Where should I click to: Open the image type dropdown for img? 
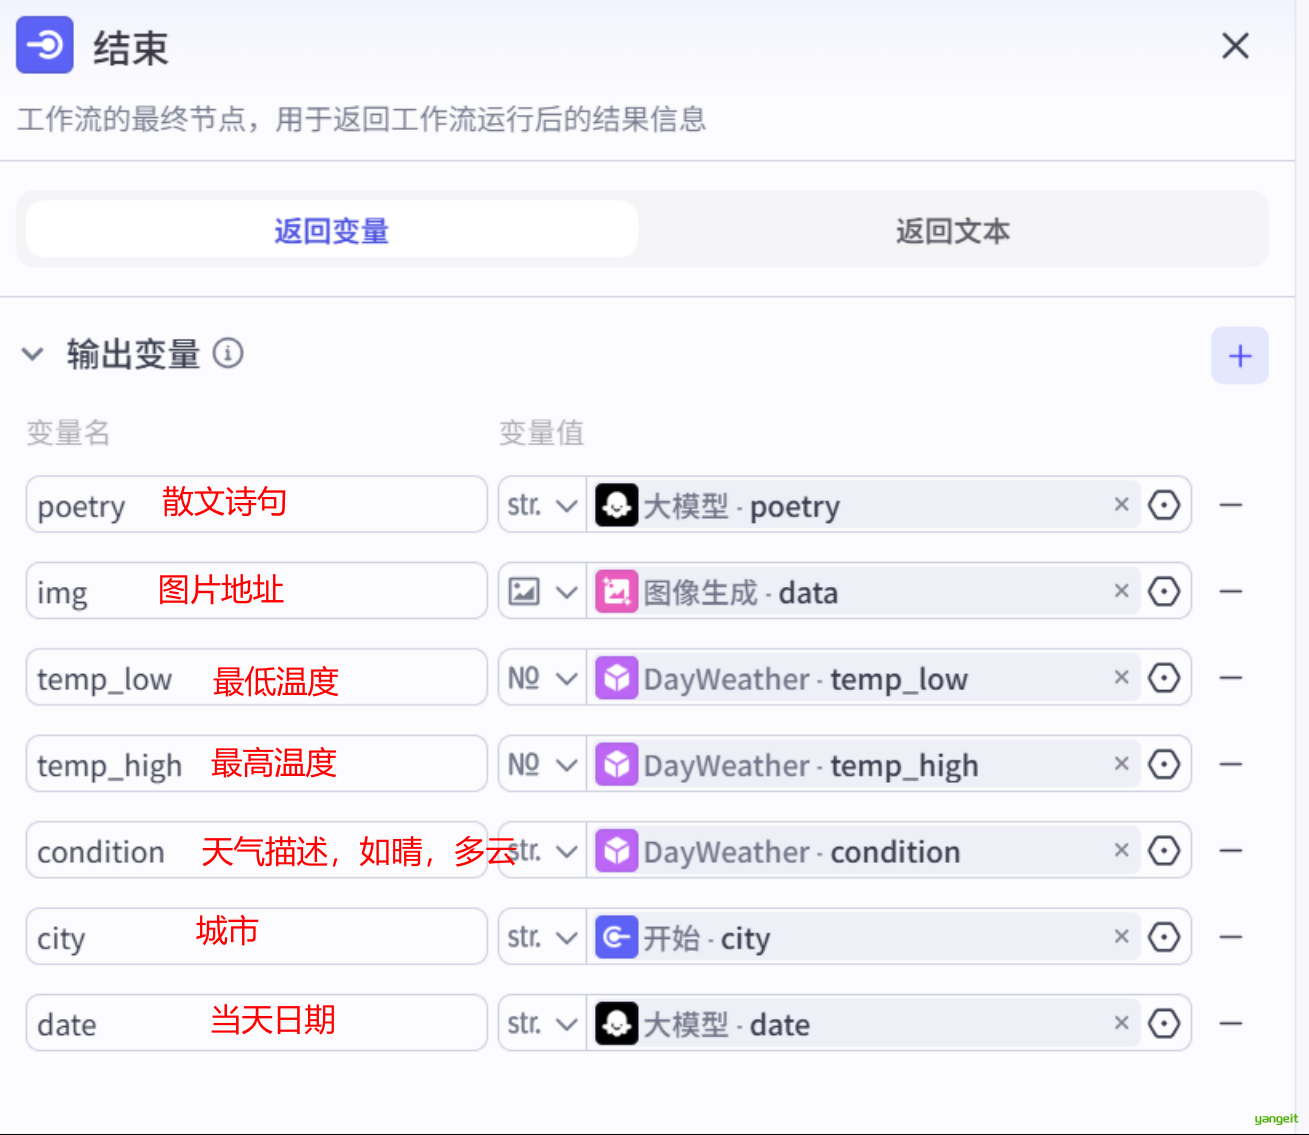tap(542, 592)
